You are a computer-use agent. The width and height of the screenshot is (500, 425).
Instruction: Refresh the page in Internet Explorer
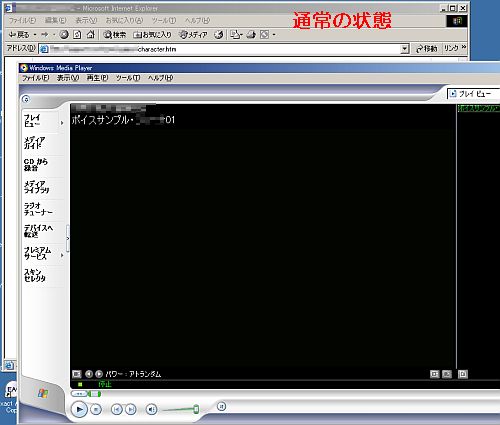pos(77,34)
